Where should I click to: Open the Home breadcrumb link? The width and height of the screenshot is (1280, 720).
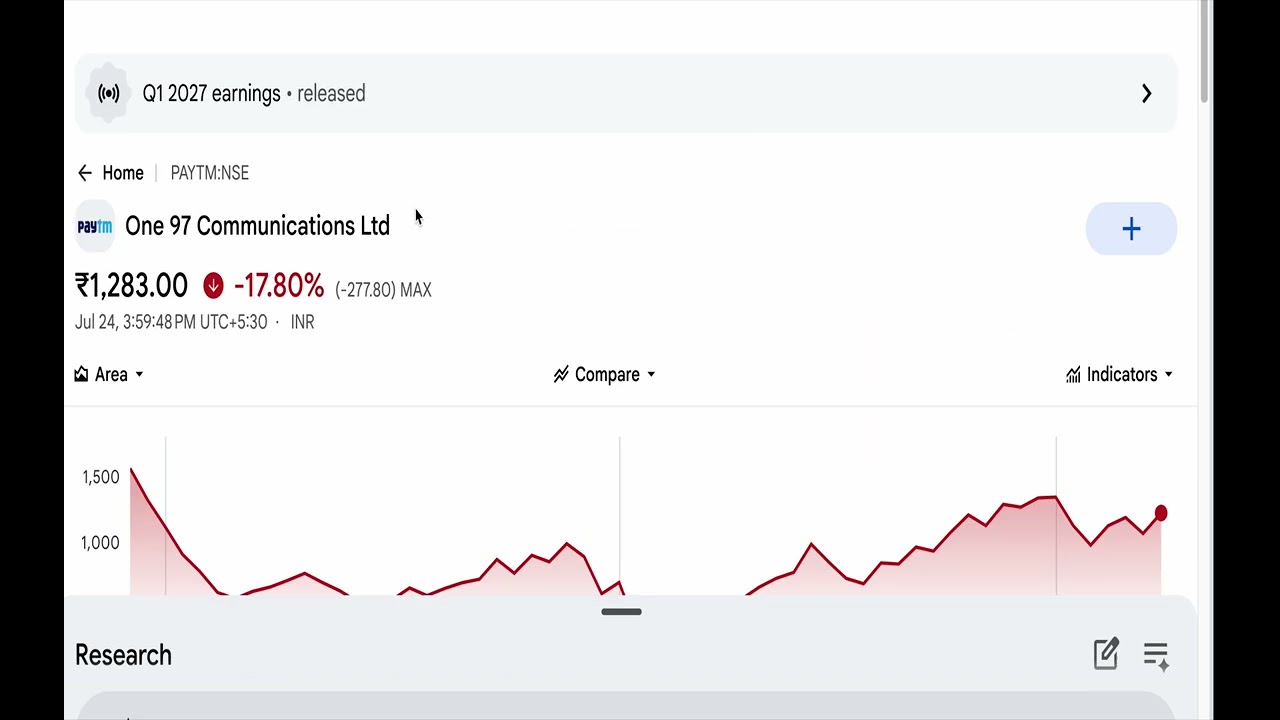tap(123, 173)
